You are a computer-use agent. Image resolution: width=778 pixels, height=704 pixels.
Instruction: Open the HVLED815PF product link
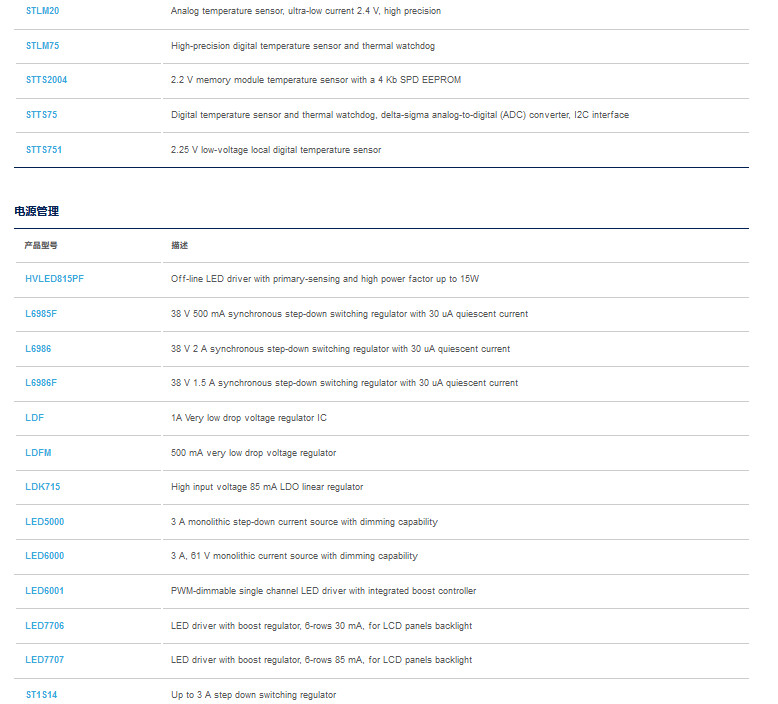coord(54,279)
